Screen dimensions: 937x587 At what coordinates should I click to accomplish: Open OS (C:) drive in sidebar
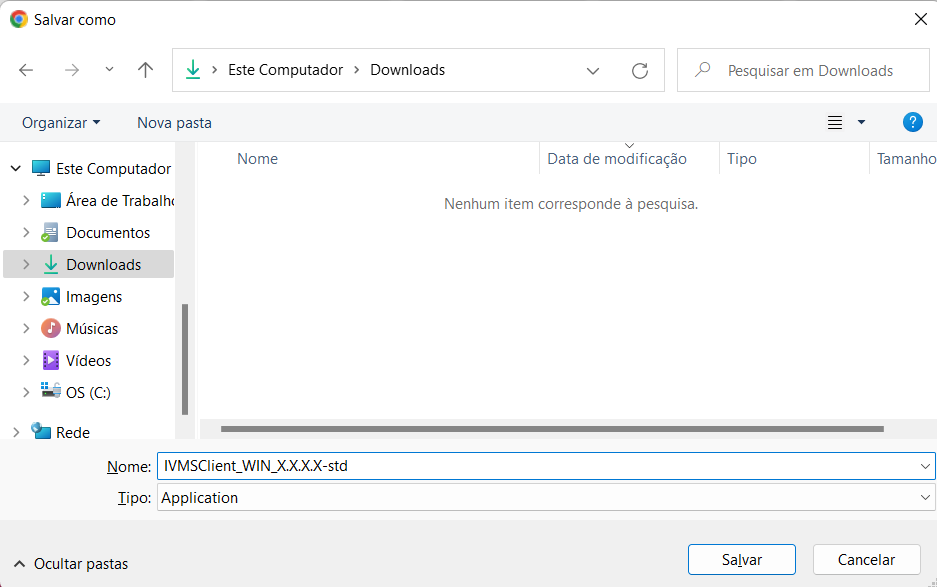[x=87, y=392]
